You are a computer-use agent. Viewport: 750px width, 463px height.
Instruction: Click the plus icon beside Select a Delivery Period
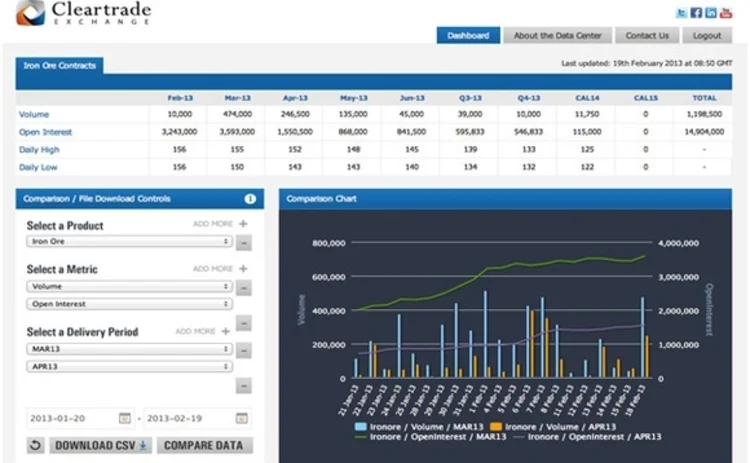(226, 331)
